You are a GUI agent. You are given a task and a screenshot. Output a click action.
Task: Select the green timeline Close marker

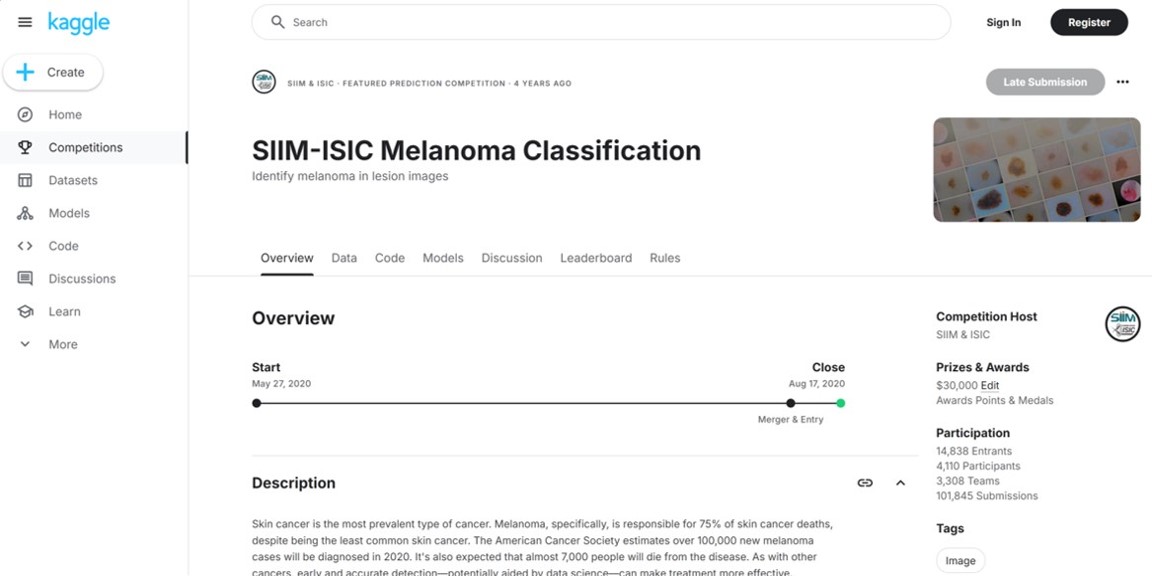click(840, 403)
